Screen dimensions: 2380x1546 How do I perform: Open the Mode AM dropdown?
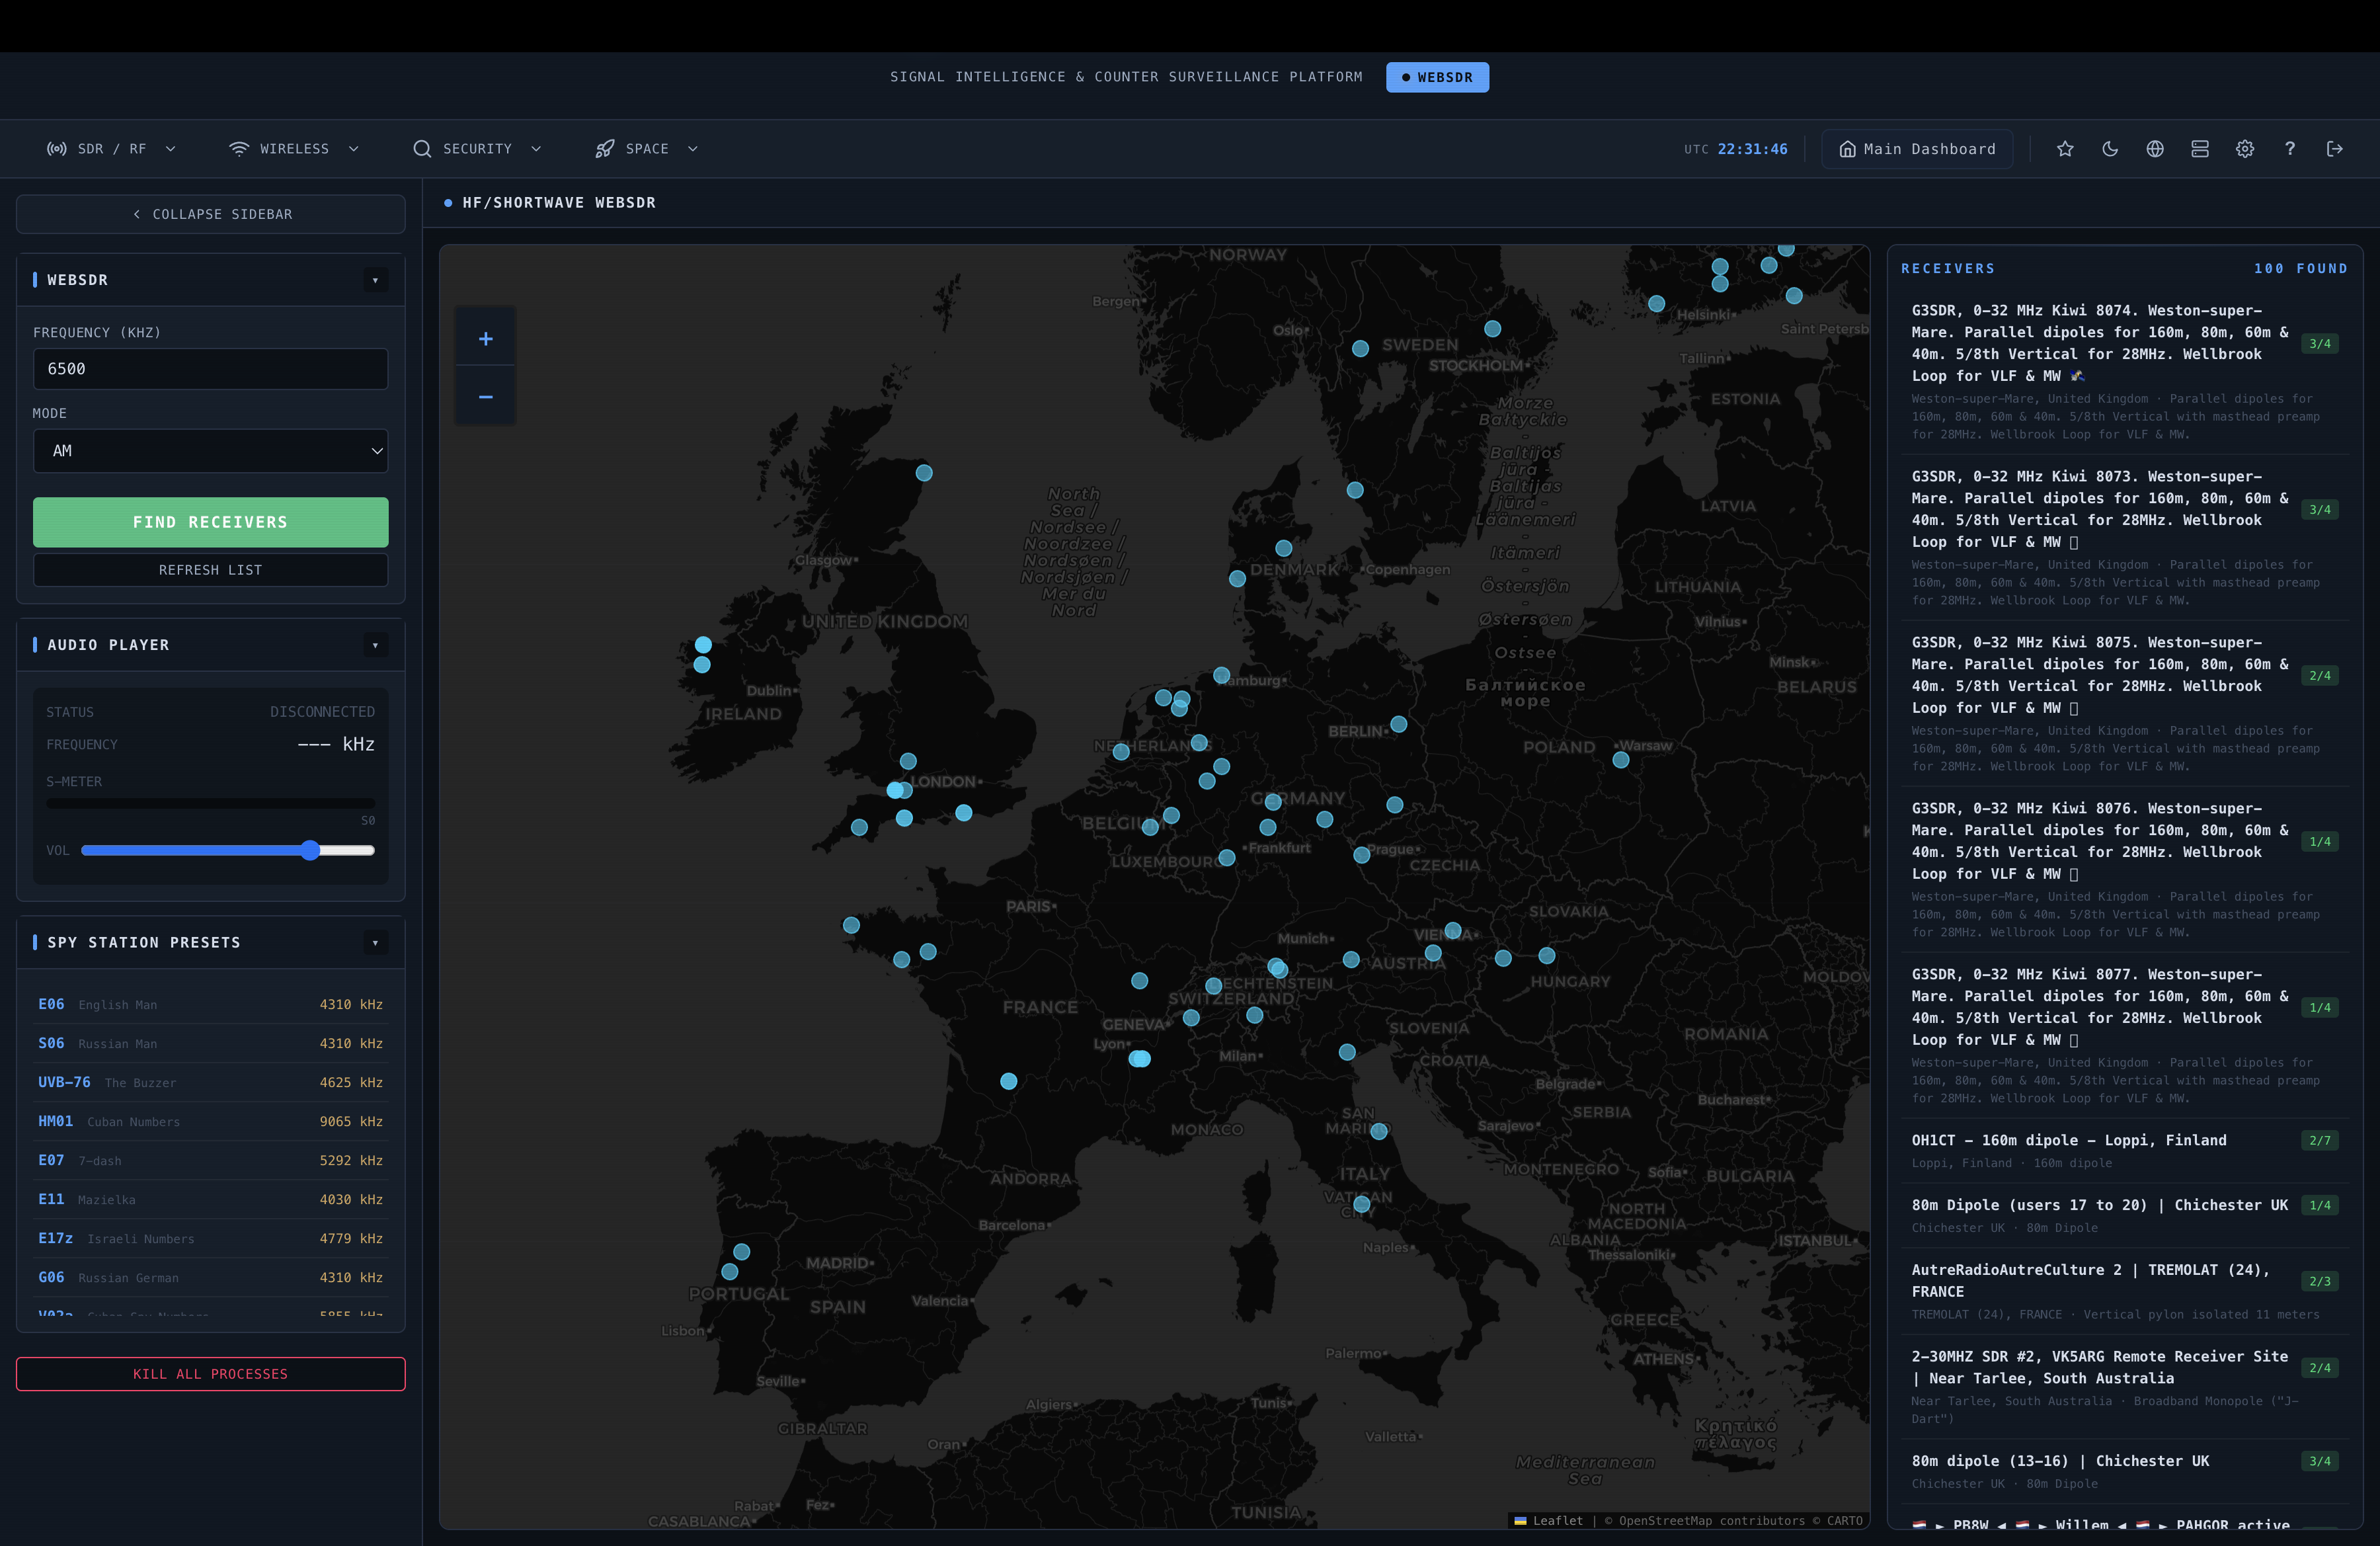(210, 451)
